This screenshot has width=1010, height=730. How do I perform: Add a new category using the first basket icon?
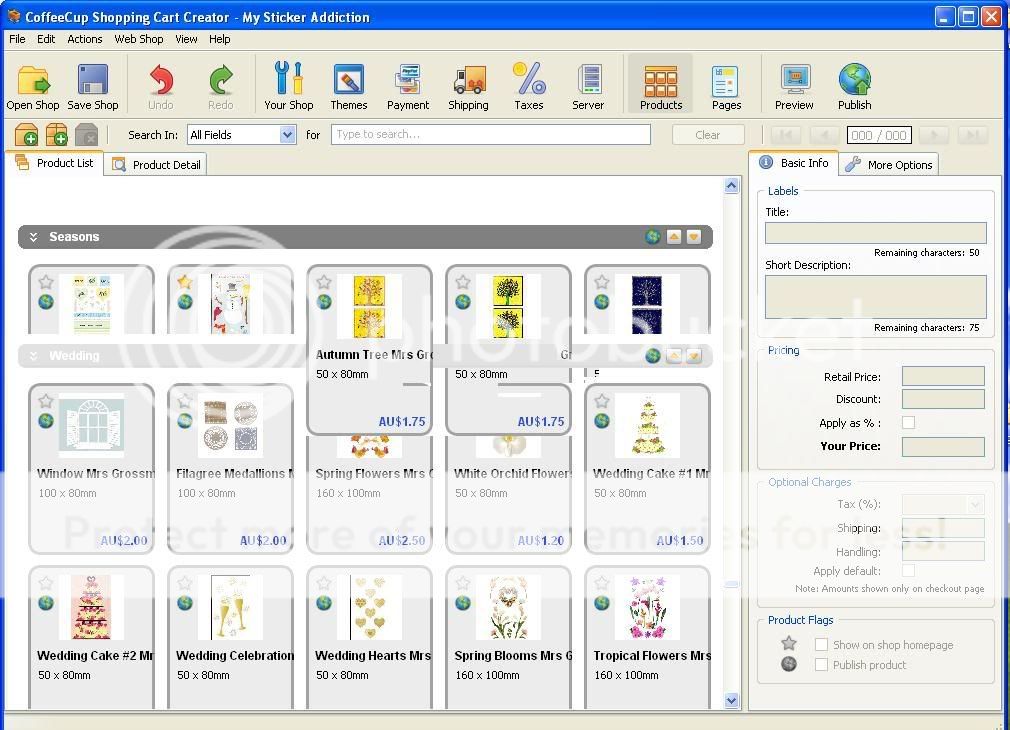tap(26, 135)
